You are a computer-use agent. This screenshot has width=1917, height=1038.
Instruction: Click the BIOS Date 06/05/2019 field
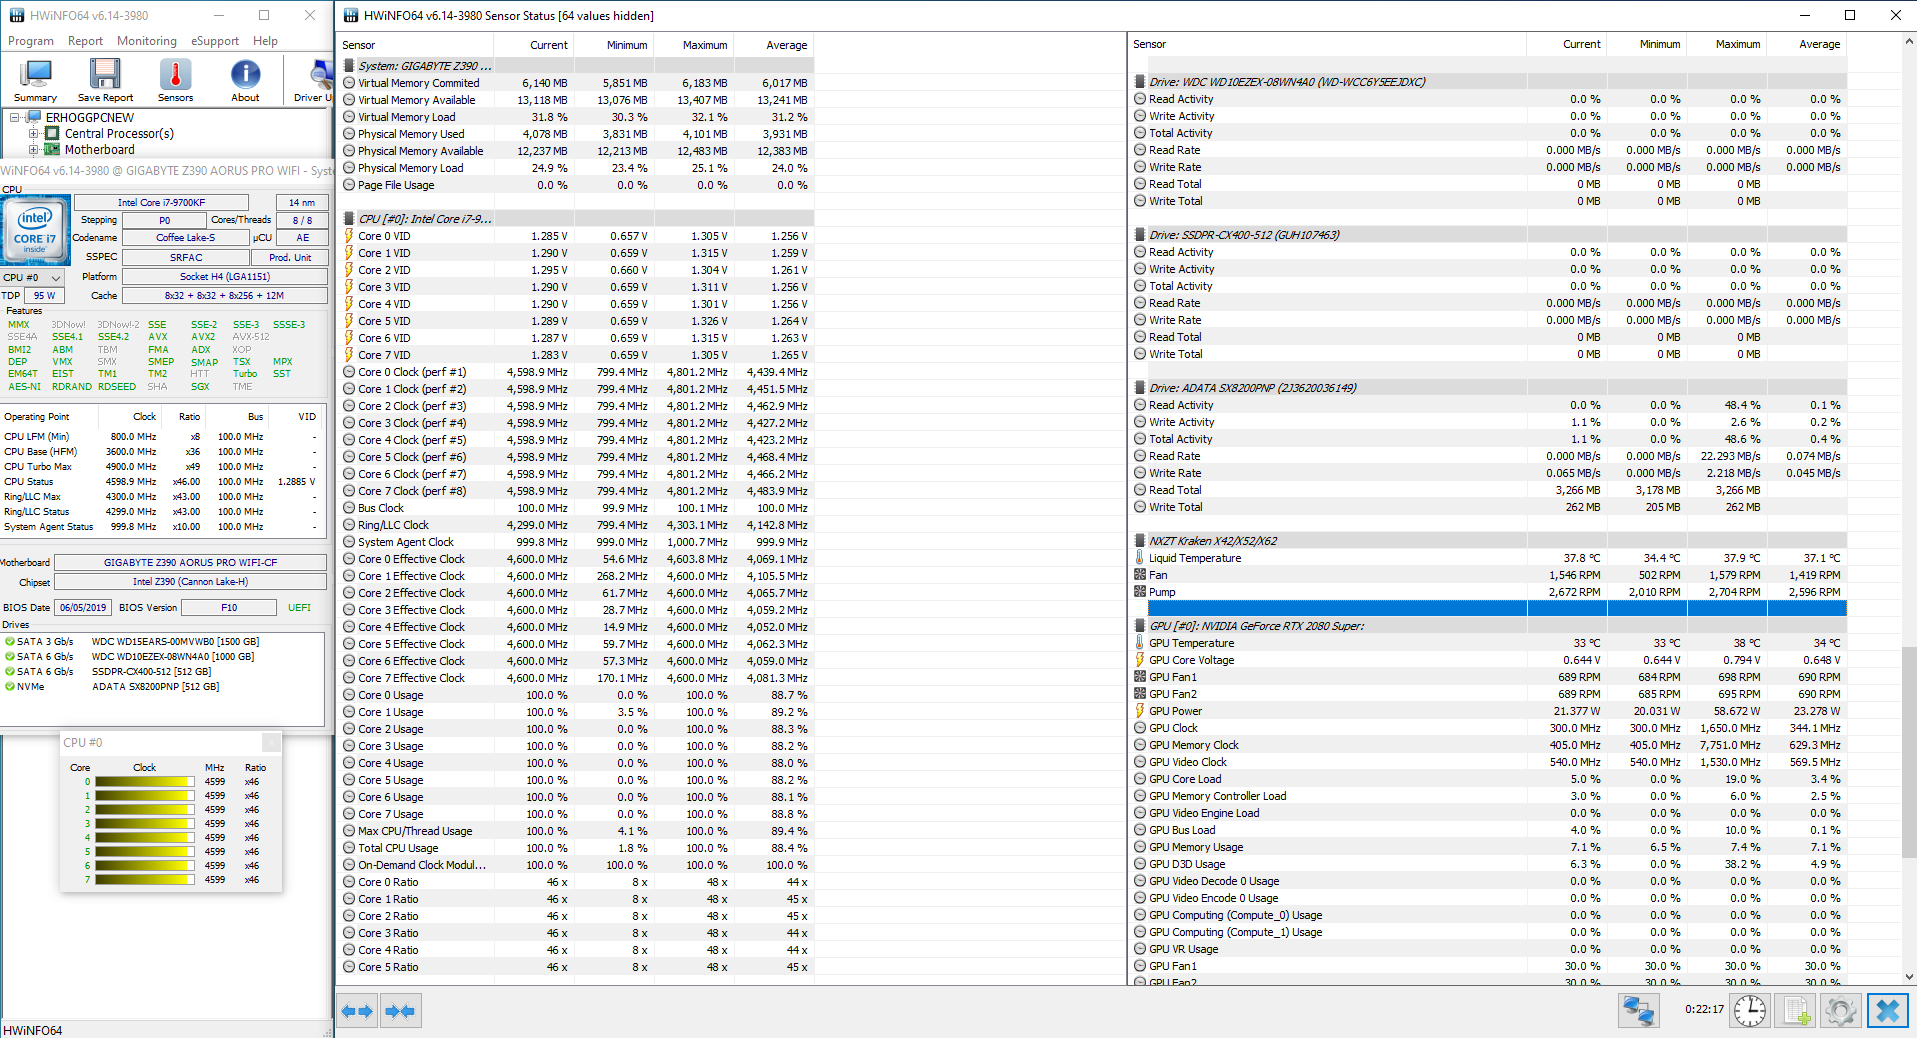coord(83,608)
